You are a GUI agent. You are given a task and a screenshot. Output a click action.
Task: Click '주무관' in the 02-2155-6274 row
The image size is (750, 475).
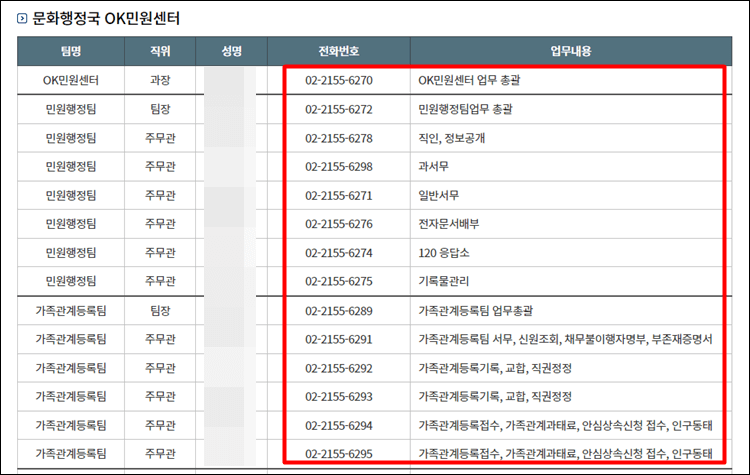[160, 253]
